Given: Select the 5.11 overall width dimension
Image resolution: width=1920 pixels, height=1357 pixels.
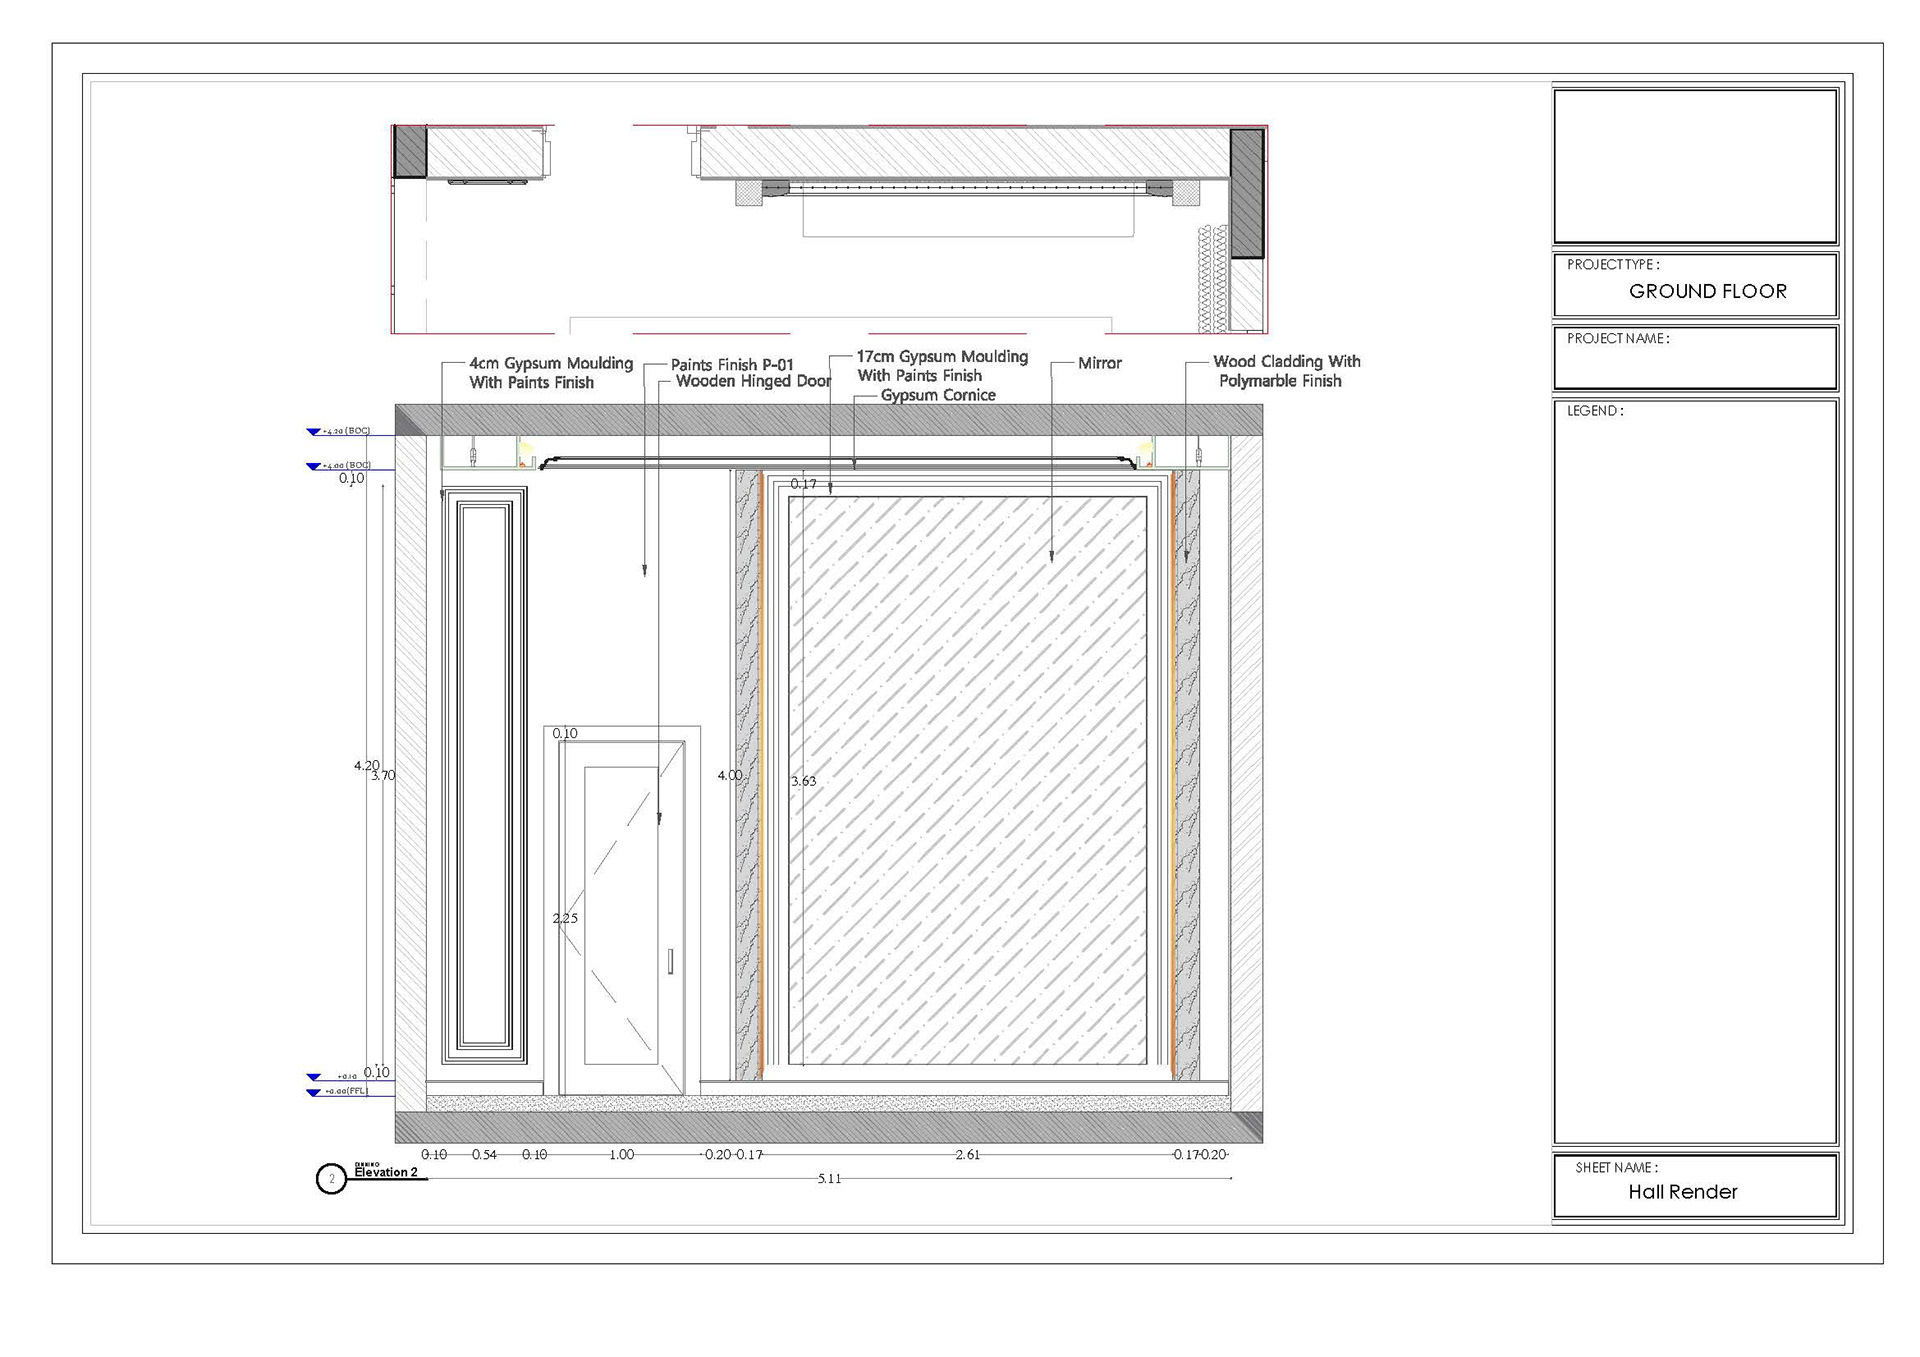Looking at the screenshot, I should tap(829, 1179).
